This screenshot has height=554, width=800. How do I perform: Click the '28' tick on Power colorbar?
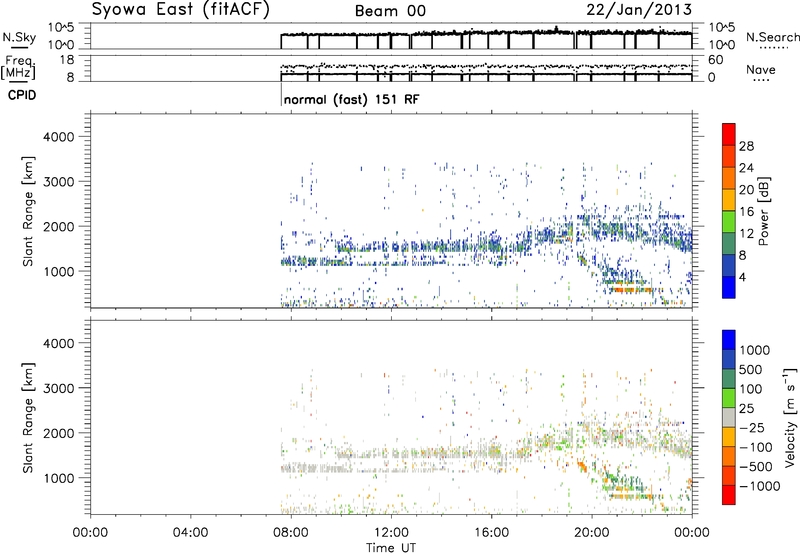746,146
